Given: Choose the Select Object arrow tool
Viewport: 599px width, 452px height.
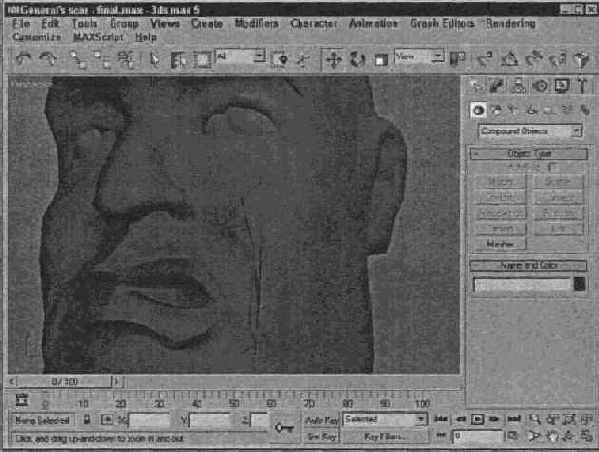Looking at the screenshot, I should (x=154, y=60).
